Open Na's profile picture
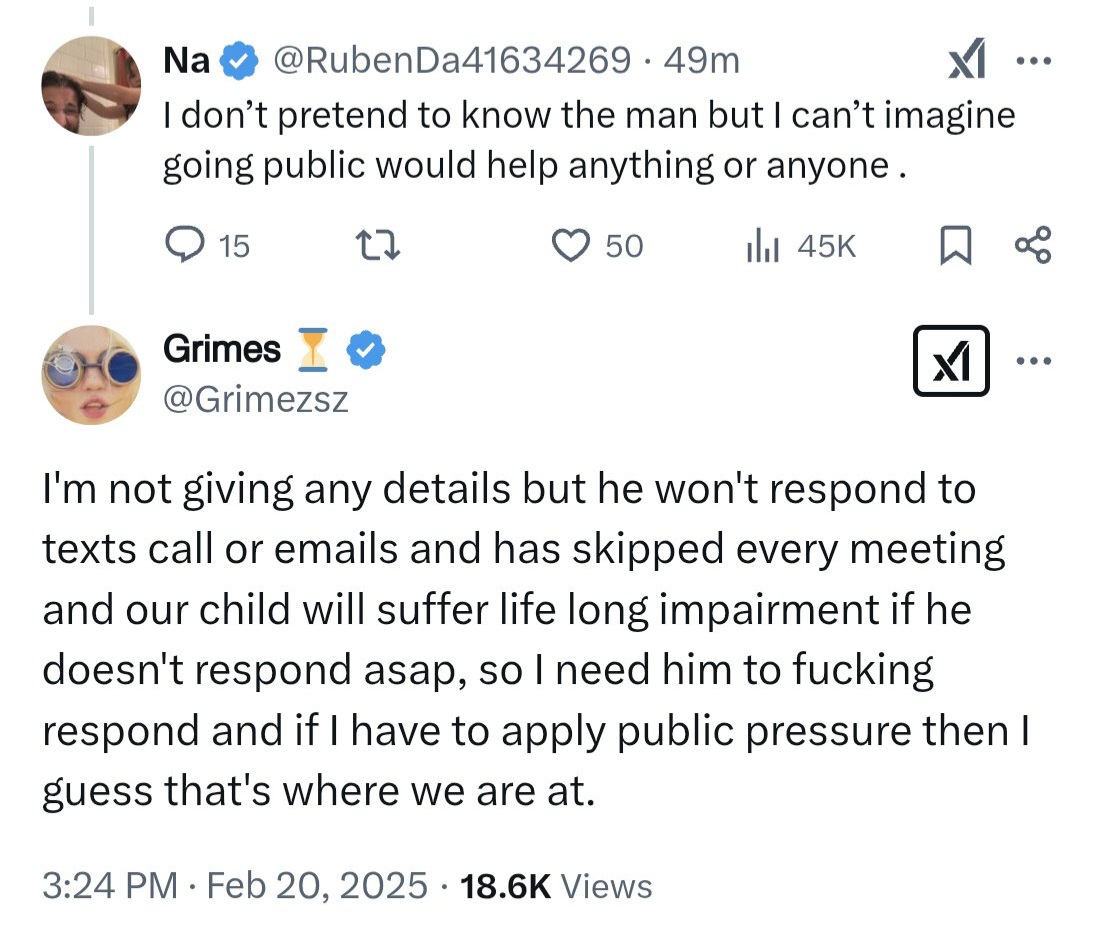Screen dimensions: 1096x931 pyautogui.click(x=91, y=85)
